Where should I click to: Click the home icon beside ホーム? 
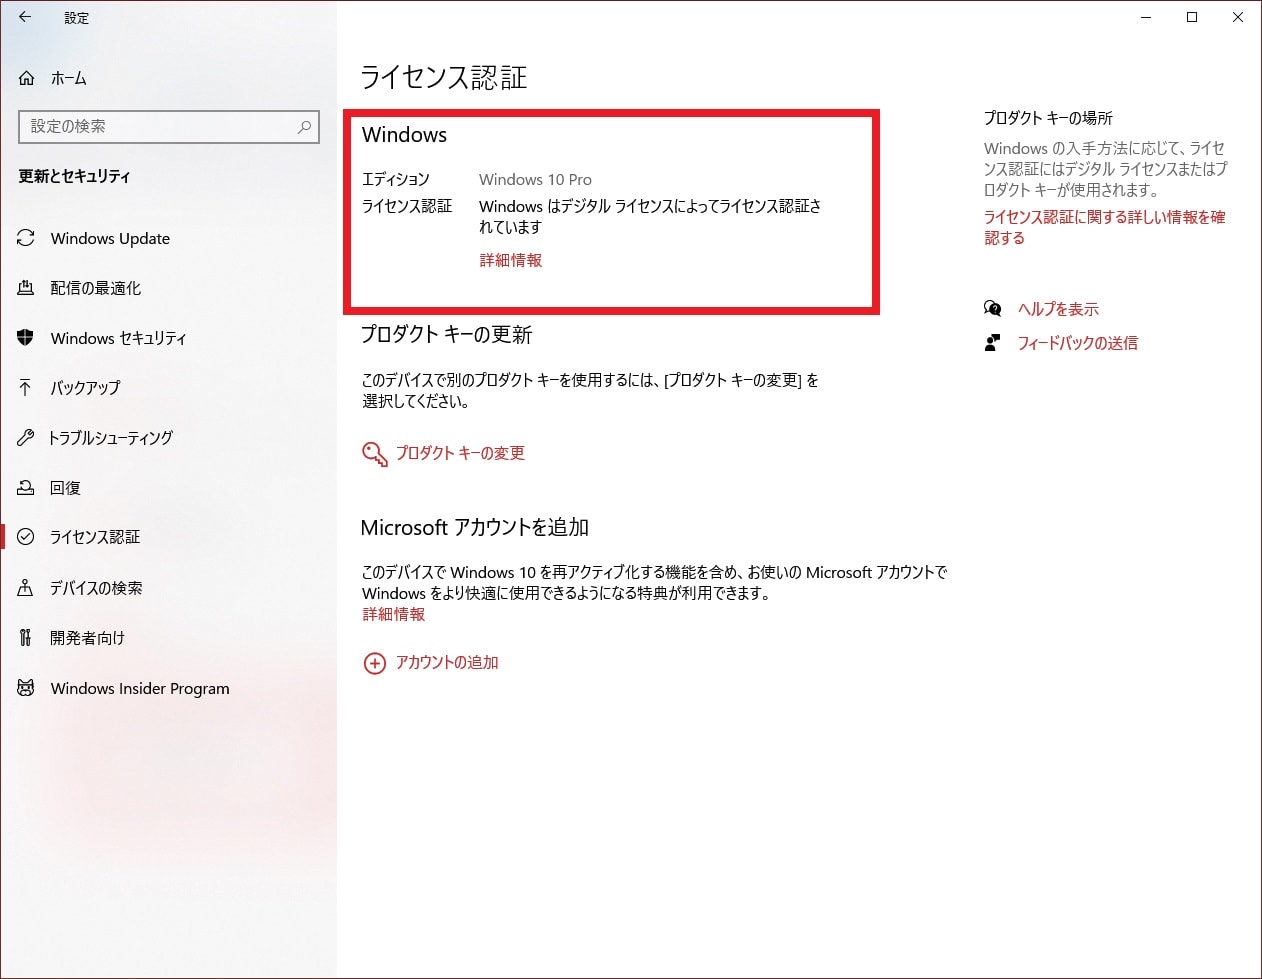tap(27, 78)
